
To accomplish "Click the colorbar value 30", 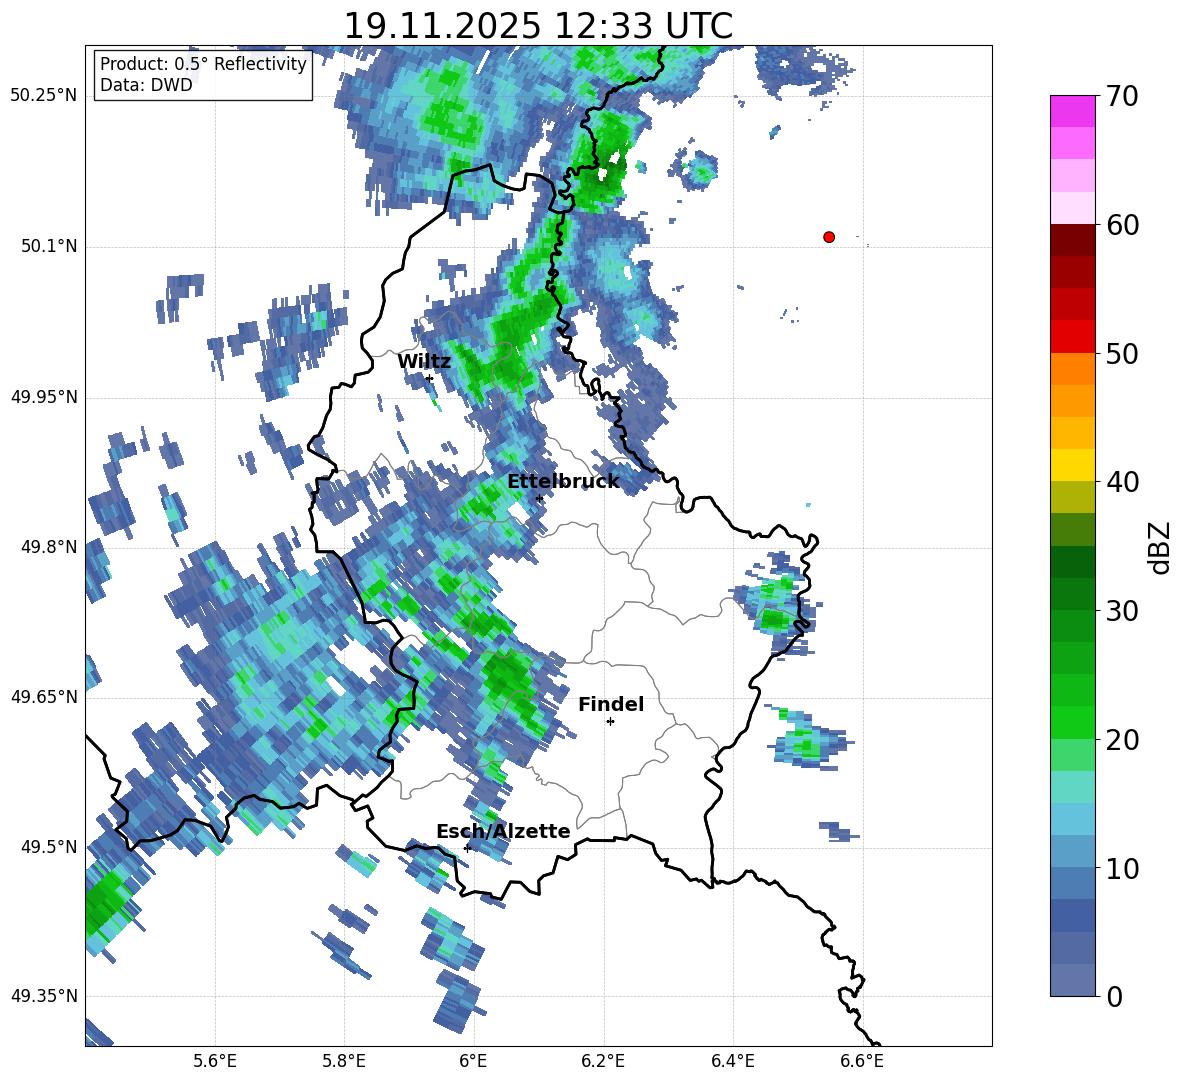I will (1122, 611).
